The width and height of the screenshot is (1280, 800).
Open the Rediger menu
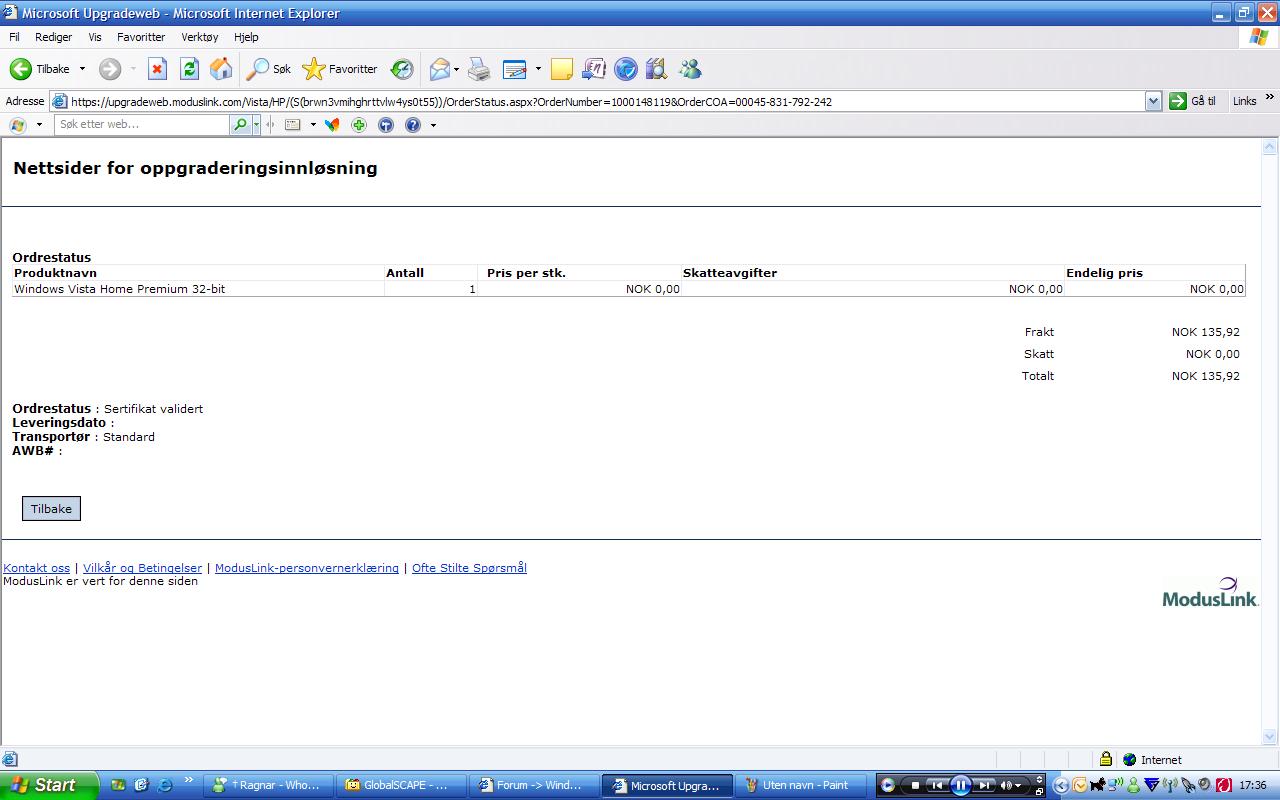pyautogui.click(x=53, y=37)
